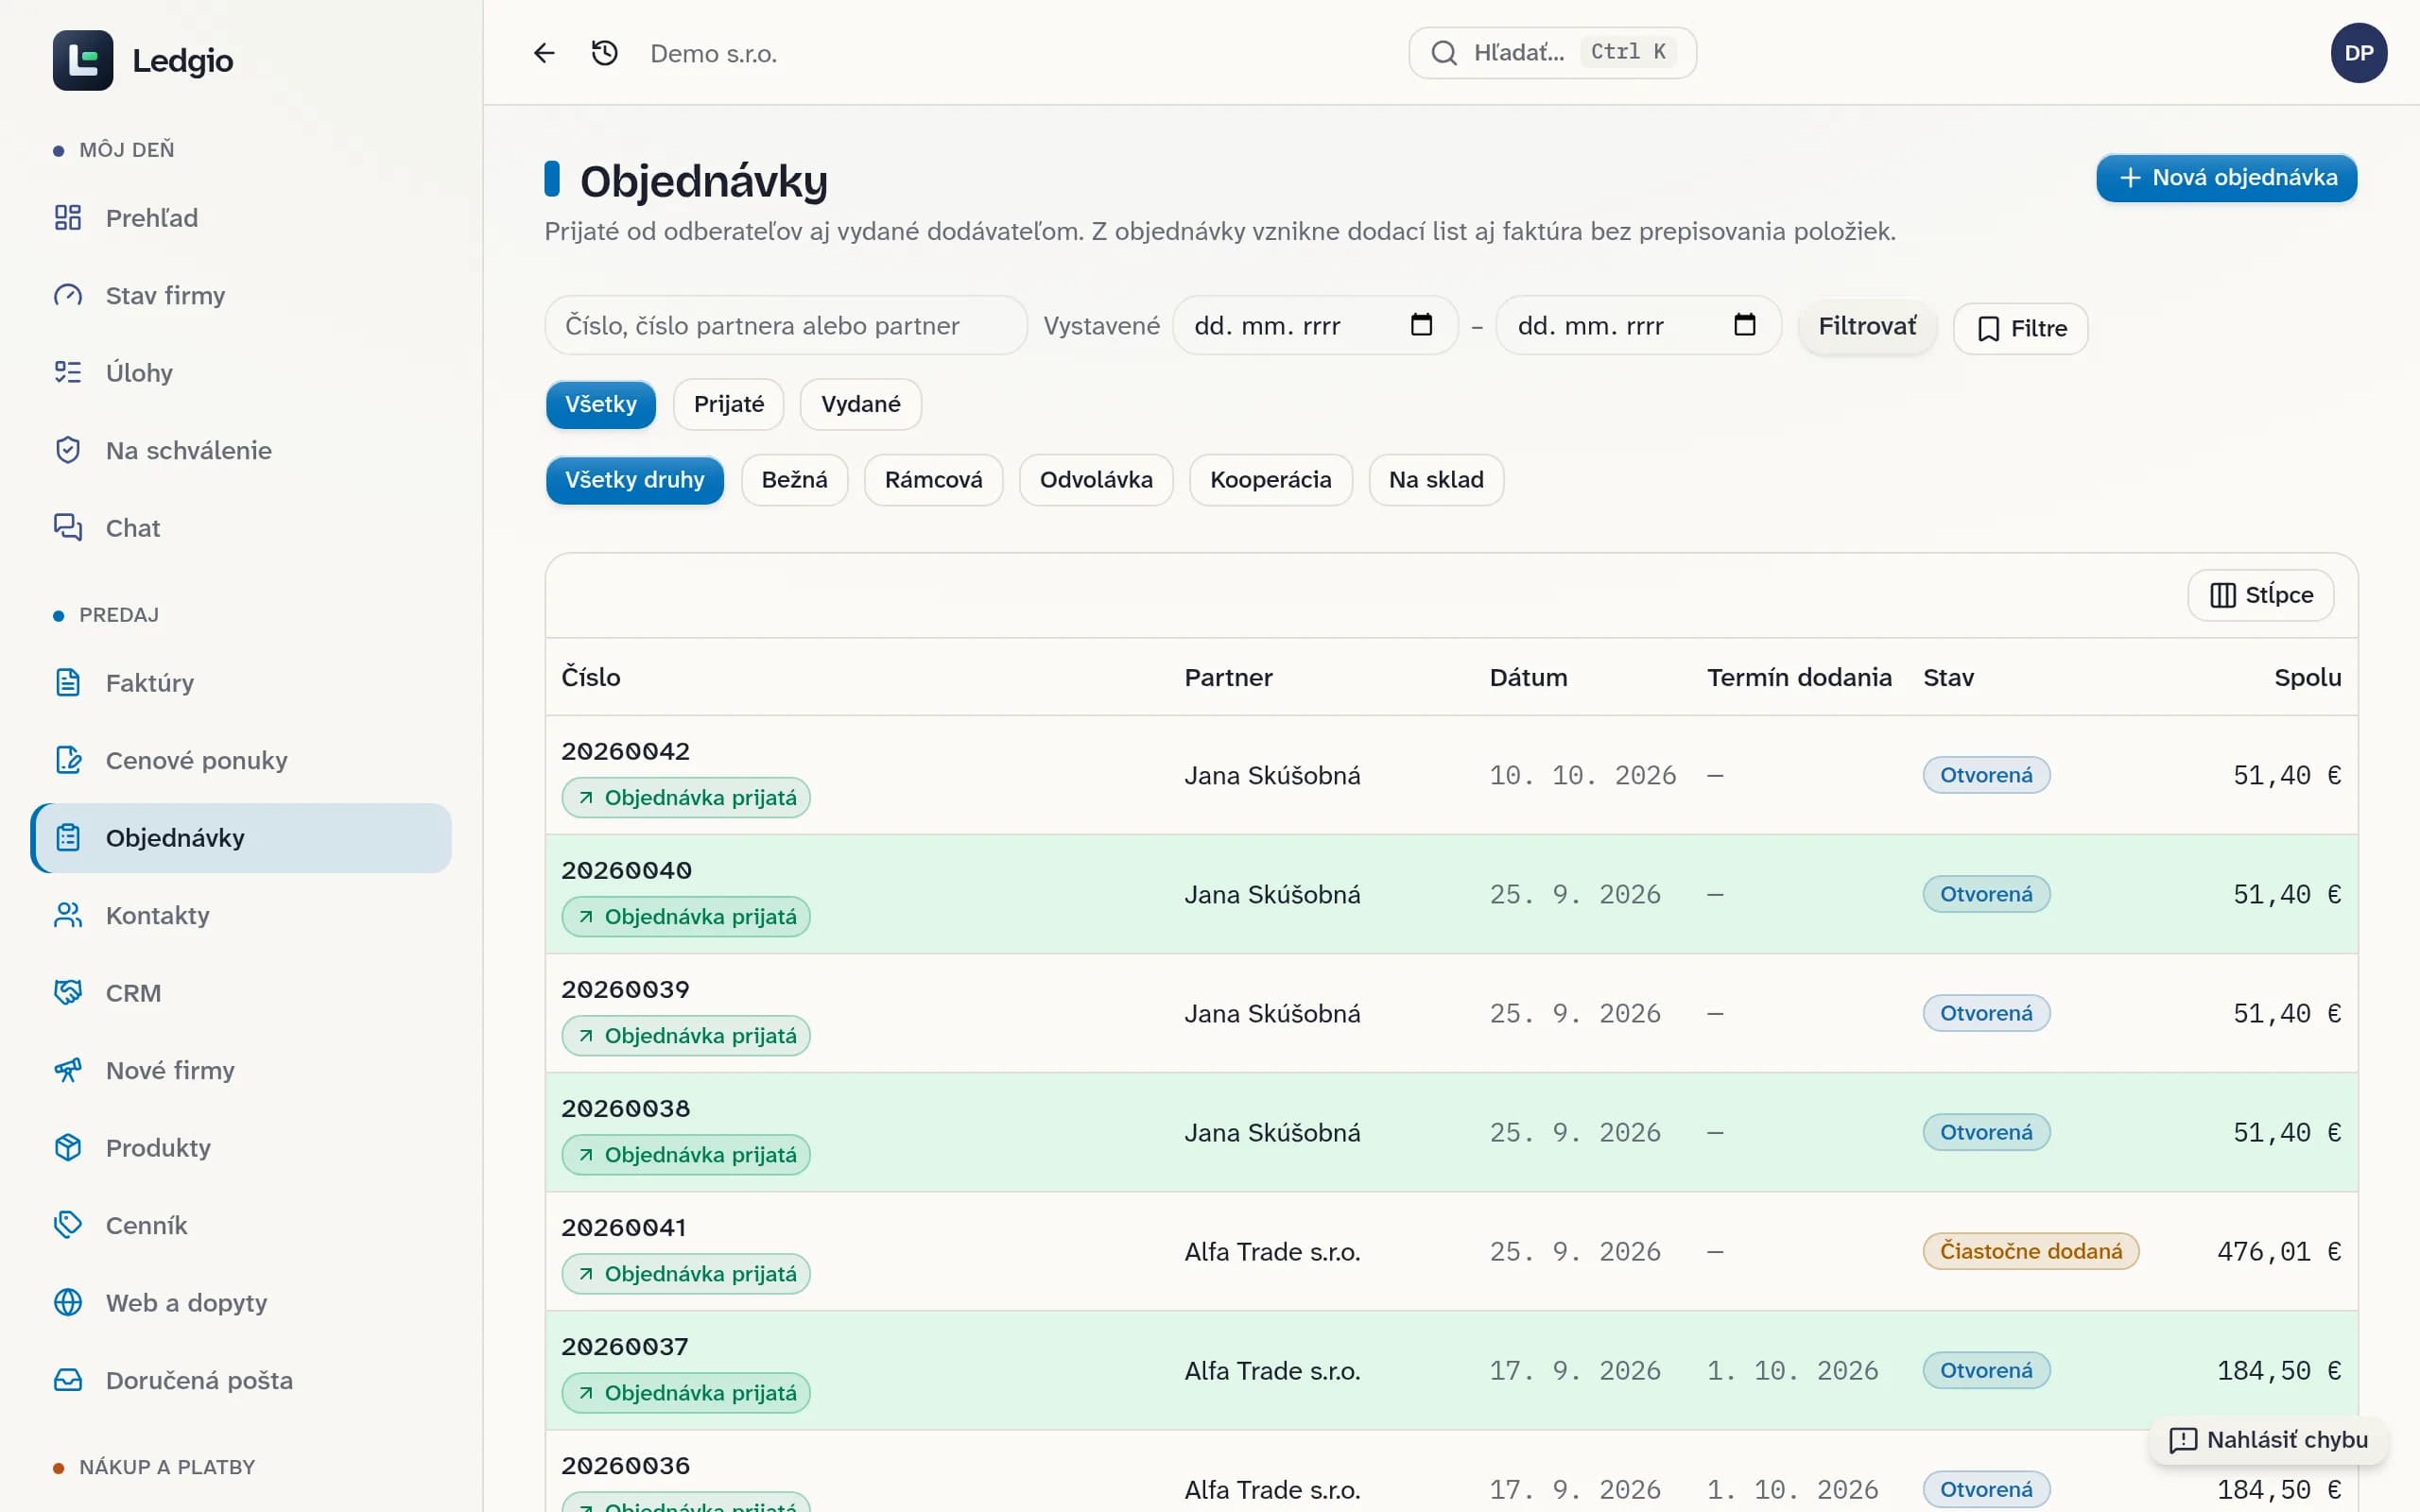
Task: Select the Vydané filter chip
Action: click(x=860, y=404)
